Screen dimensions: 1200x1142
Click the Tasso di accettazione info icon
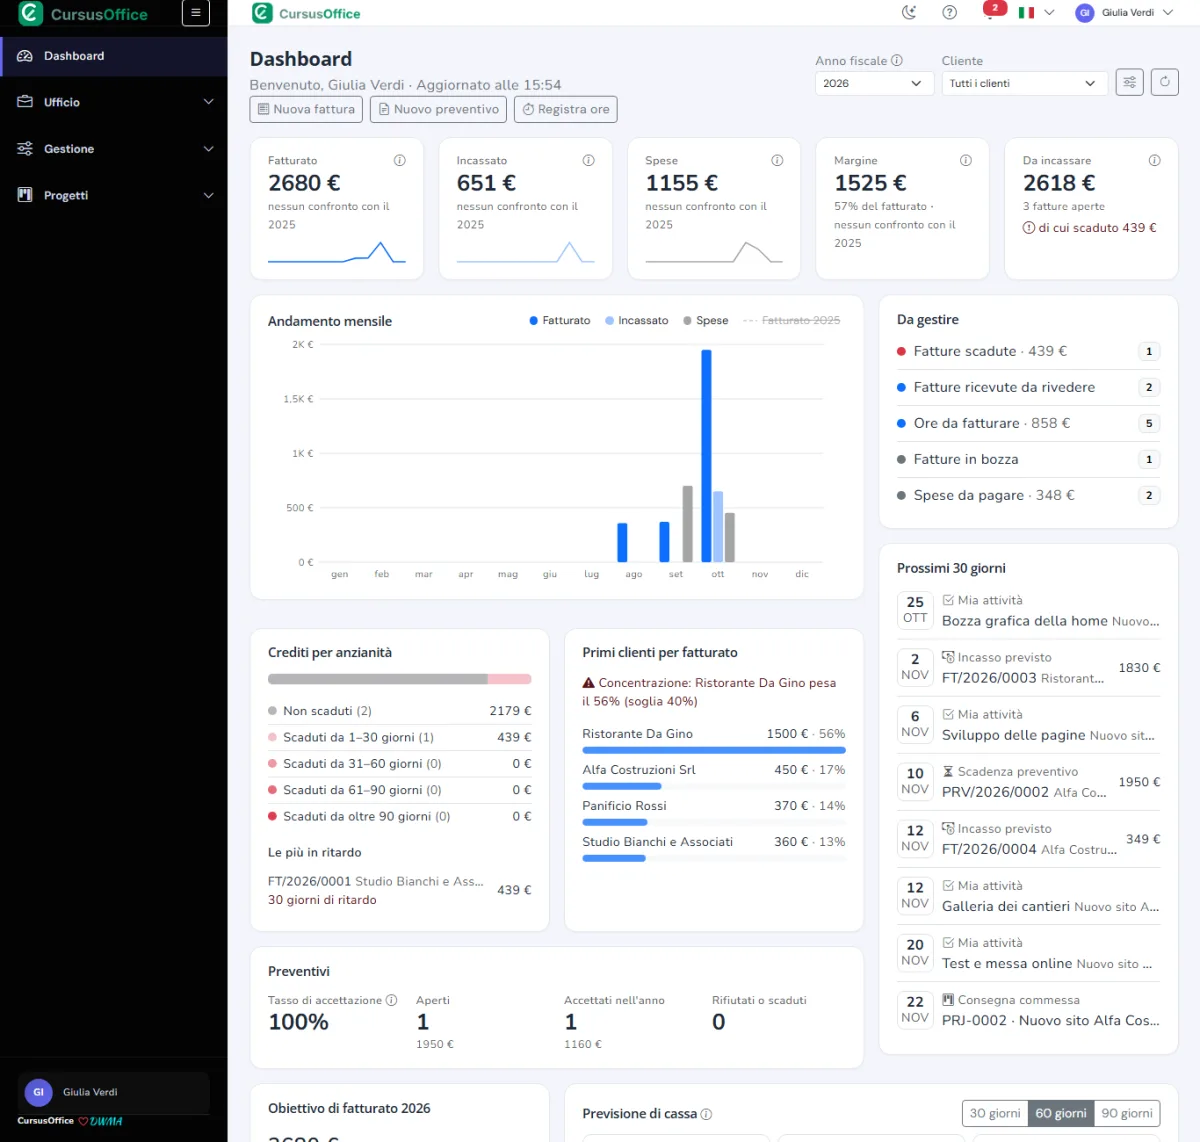392,1000
